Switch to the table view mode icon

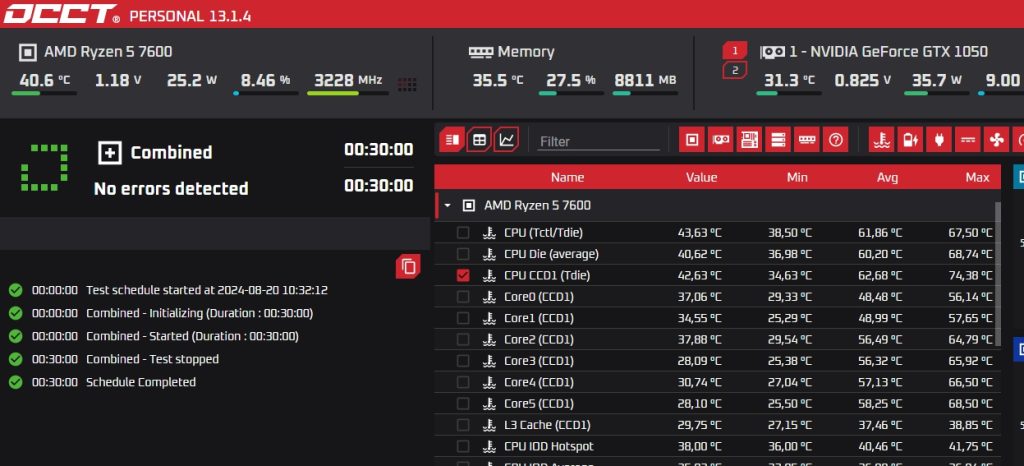pyautogui.click(x=479, y=140)
